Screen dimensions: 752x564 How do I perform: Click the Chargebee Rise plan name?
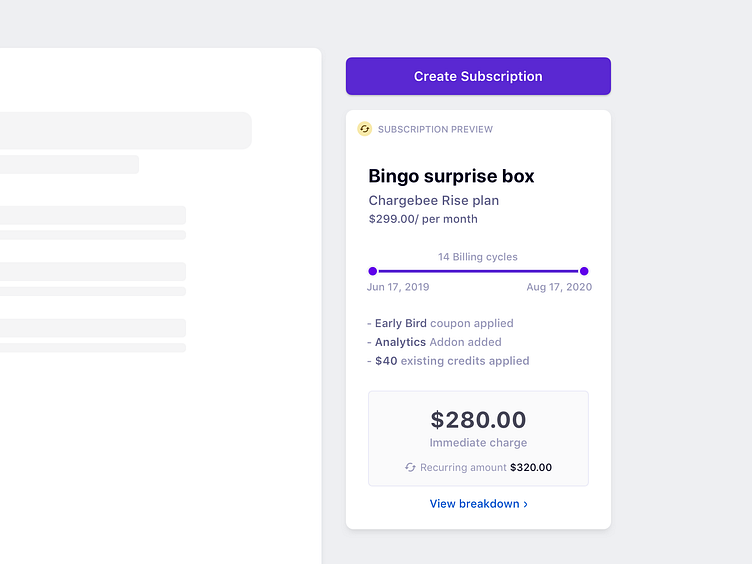click(434, 200)
